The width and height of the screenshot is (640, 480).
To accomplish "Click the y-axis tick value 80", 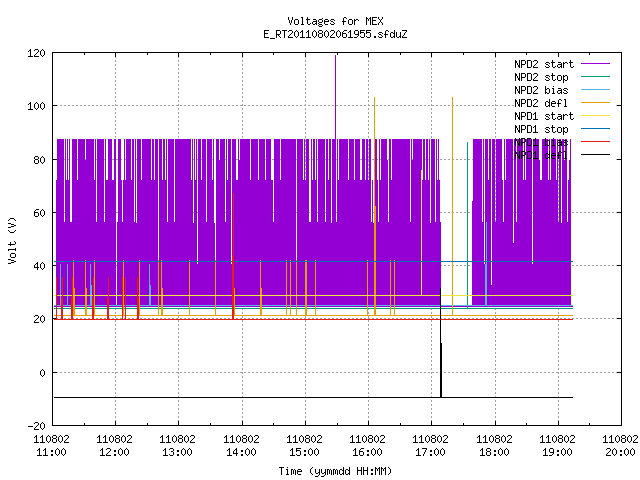I will (x=39, y=160).
